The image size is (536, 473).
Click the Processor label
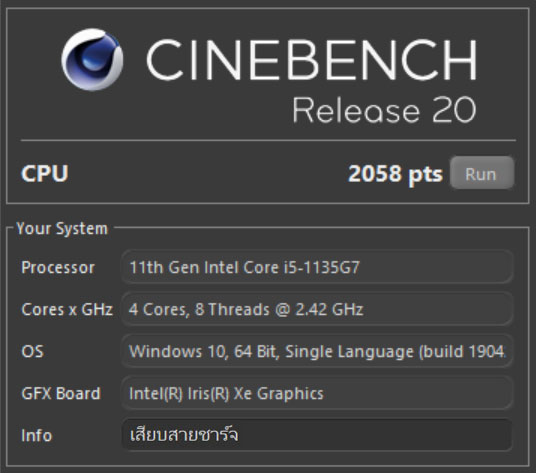tap(58, 267)
